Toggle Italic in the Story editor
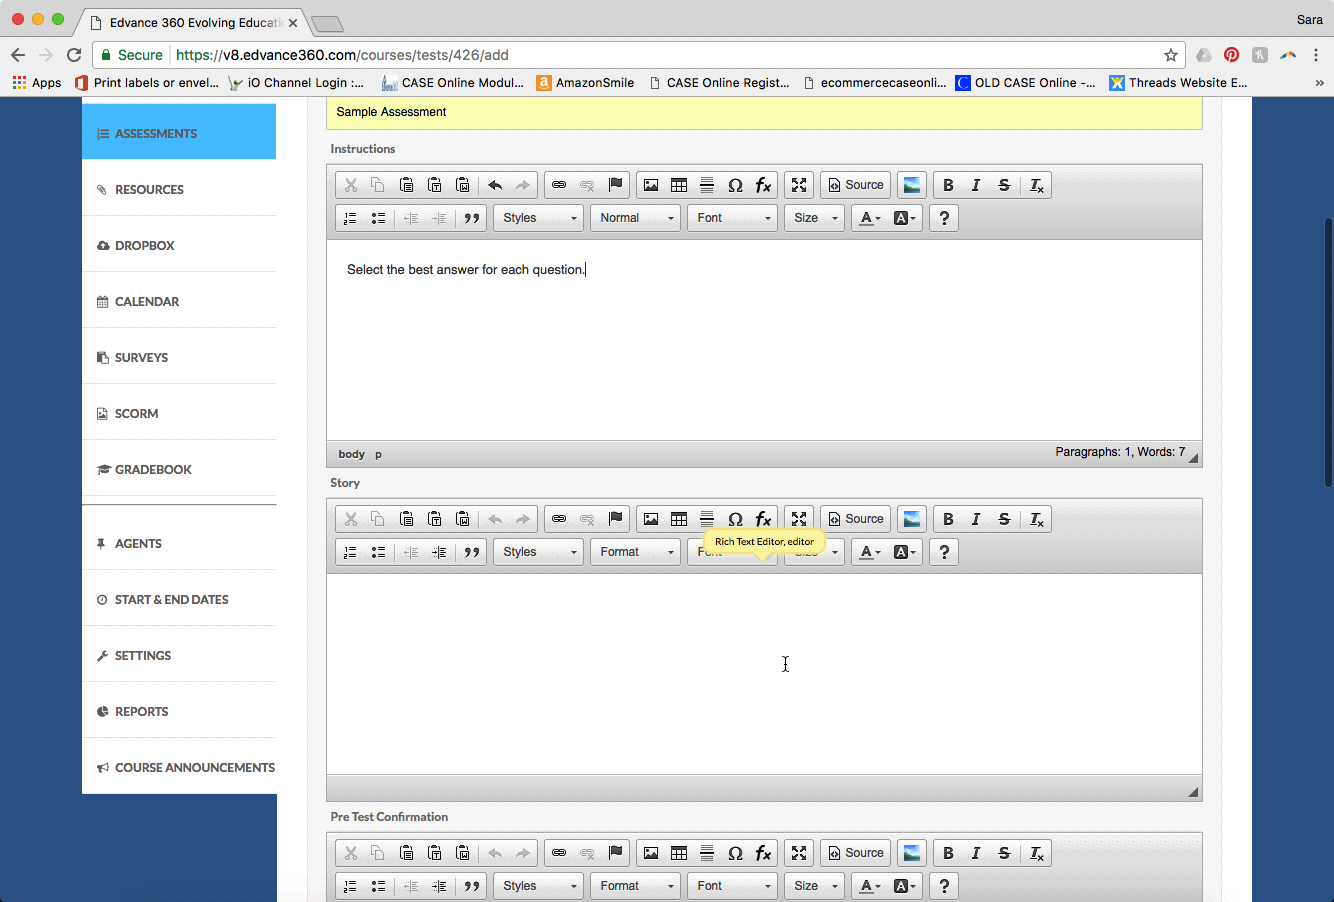 click(976, 519)
